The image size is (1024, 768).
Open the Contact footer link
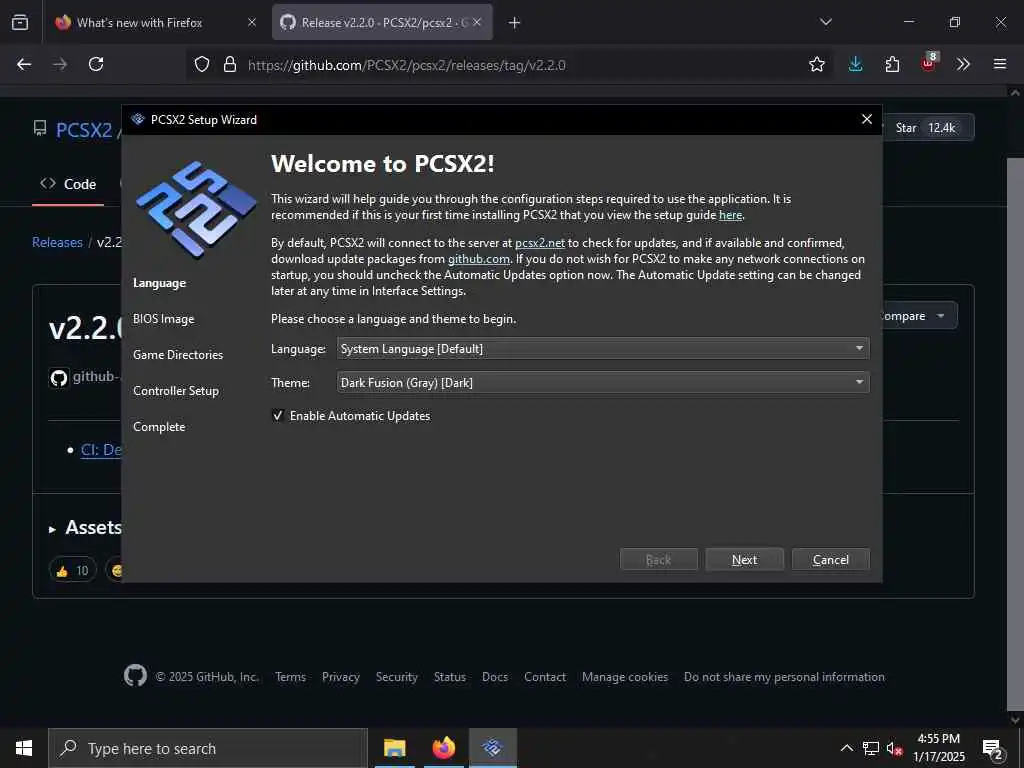click(x=545, y=677)
